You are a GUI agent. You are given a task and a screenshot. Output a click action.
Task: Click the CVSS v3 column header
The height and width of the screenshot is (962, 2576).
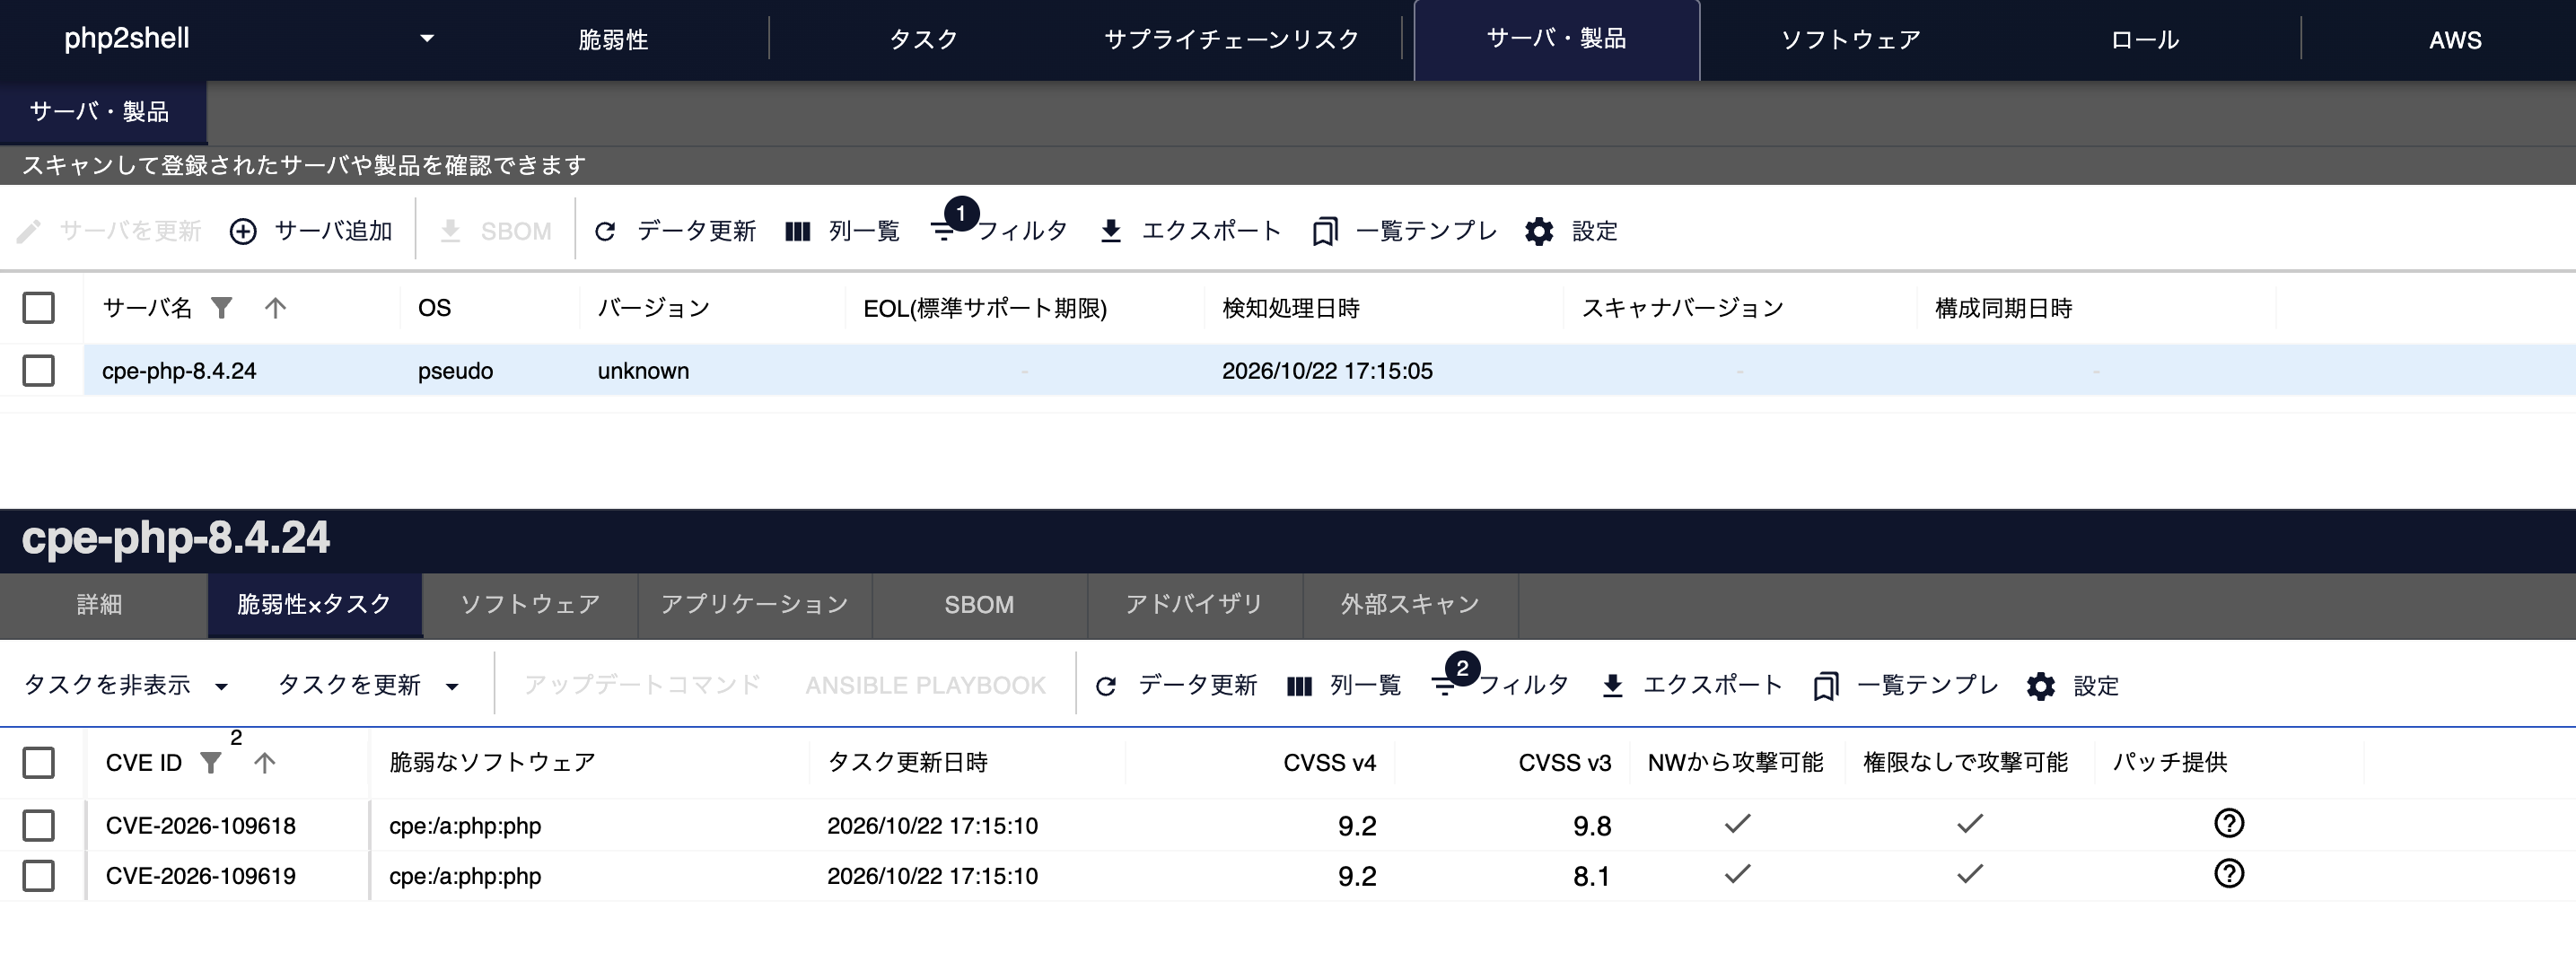coord(1564,763)
